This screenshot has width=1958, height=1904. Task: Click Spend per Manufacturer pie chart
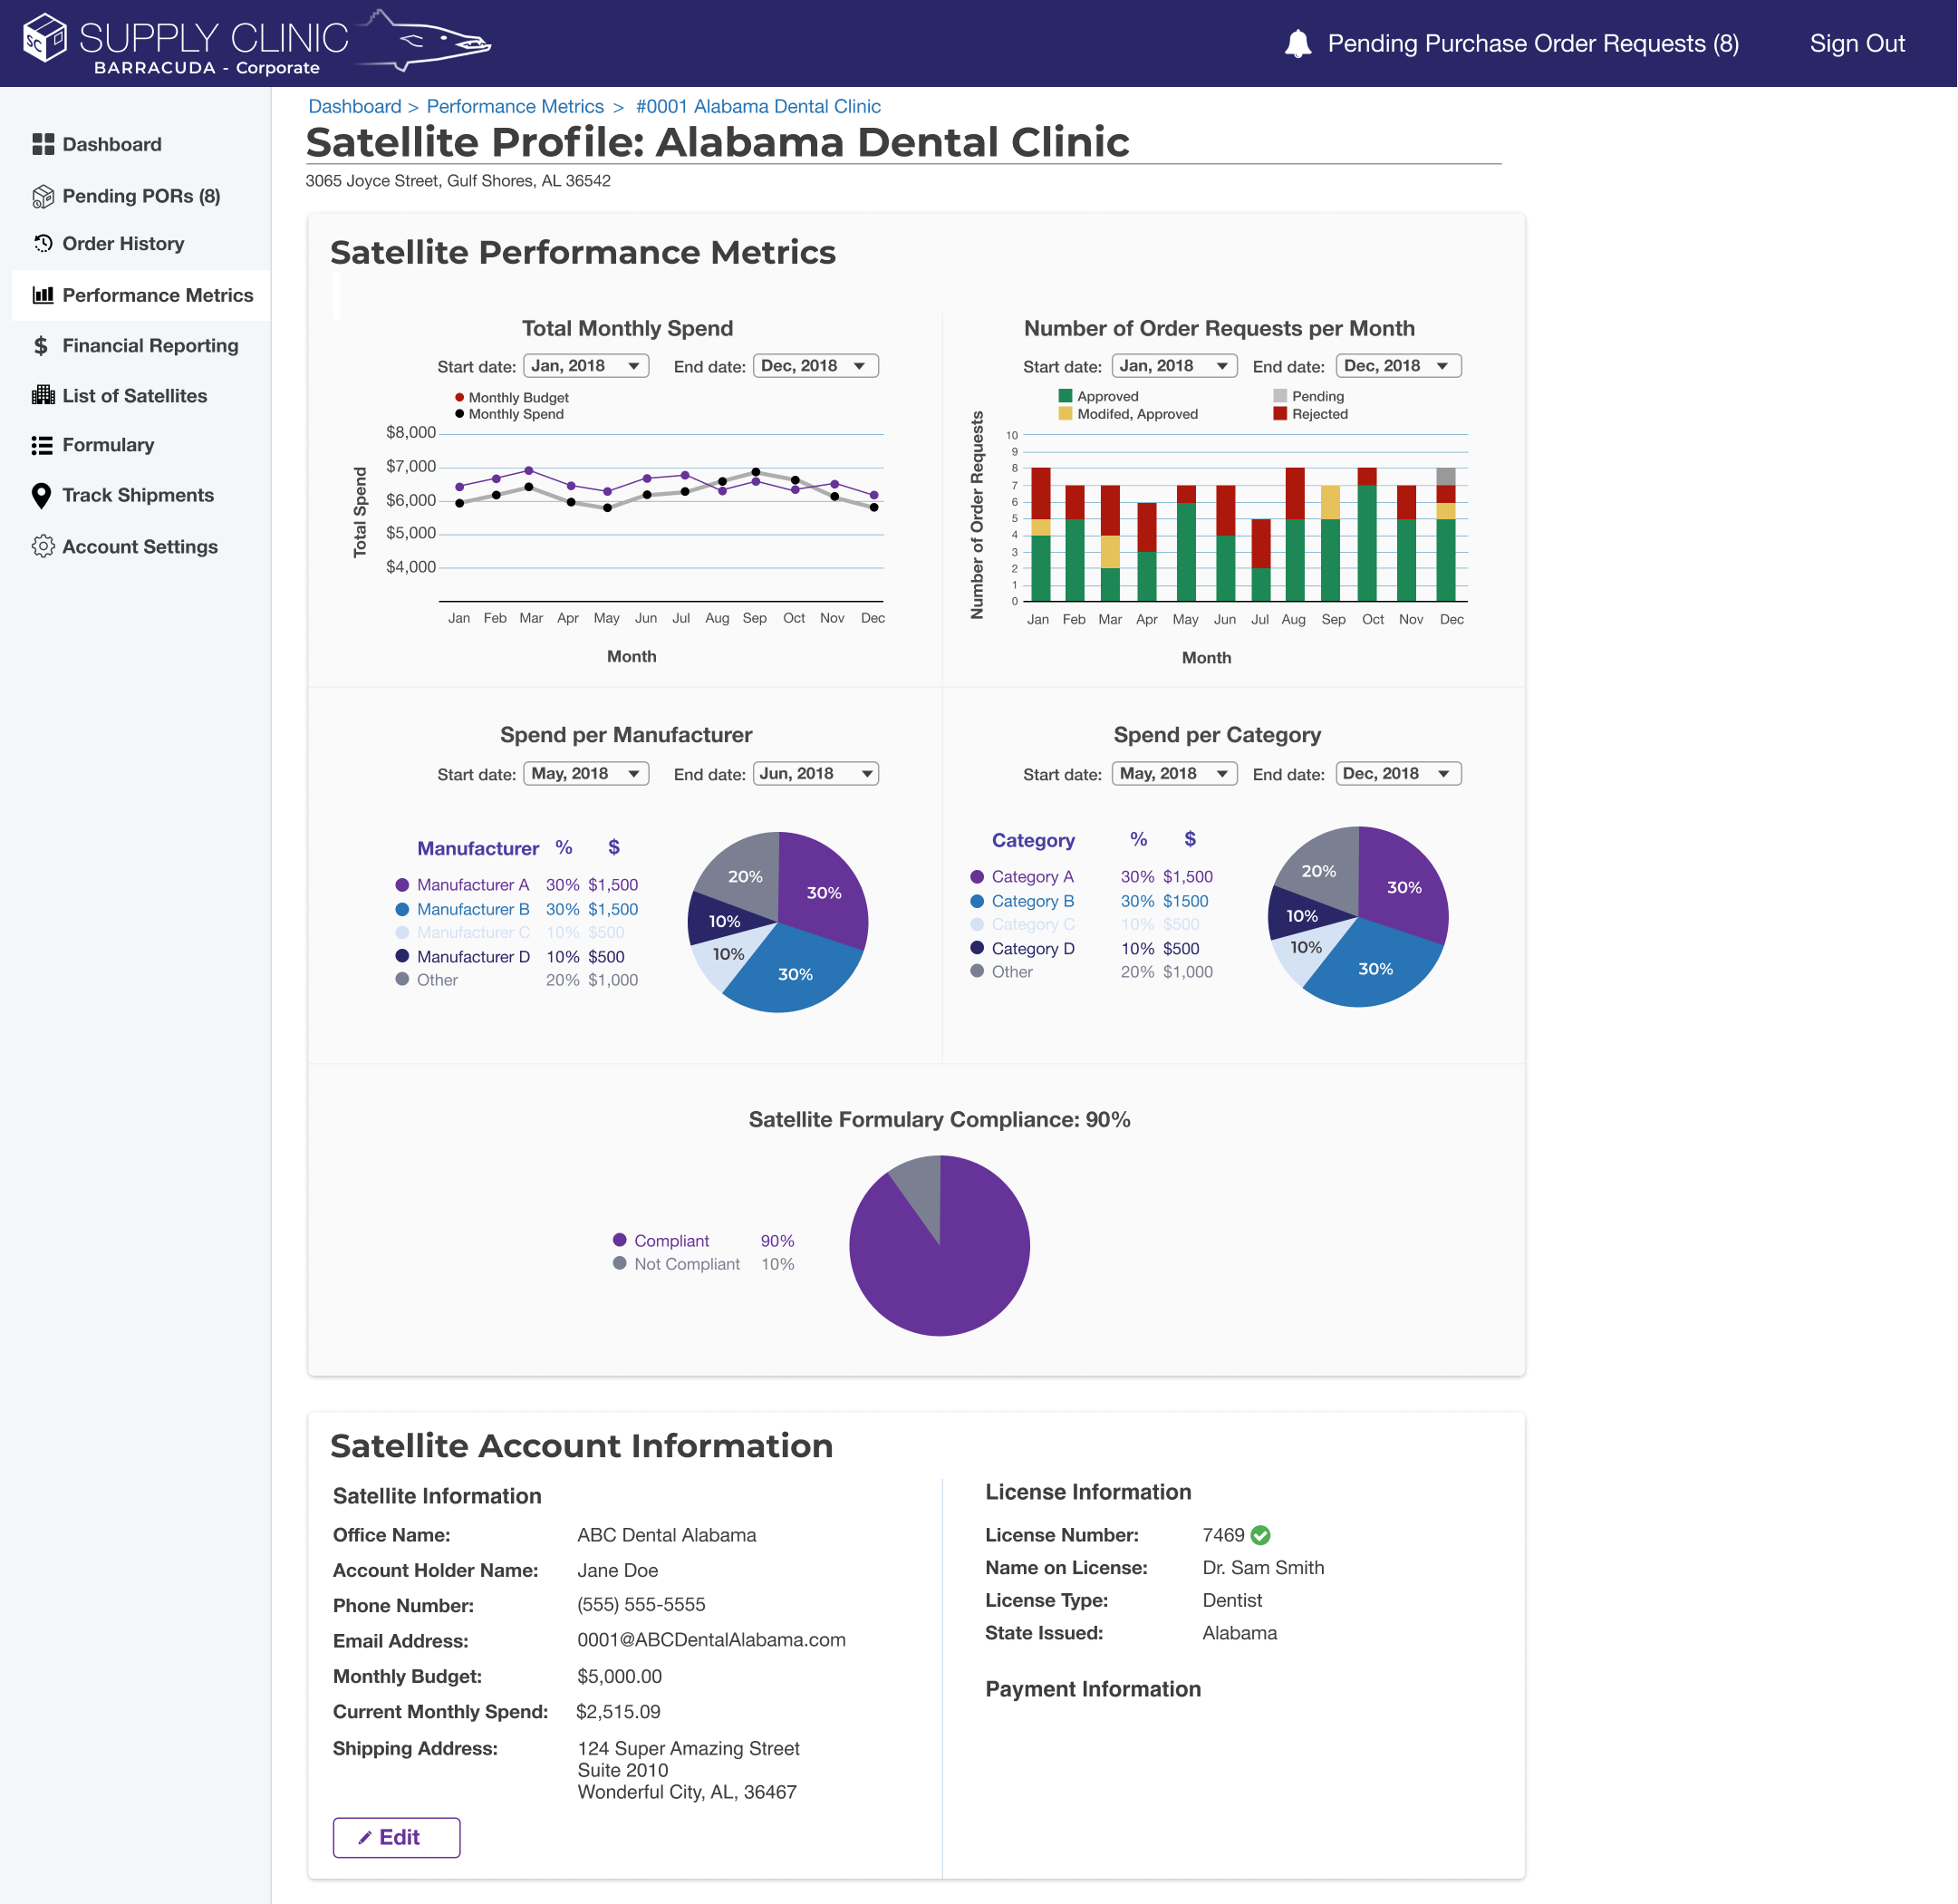tap(777, 922)
